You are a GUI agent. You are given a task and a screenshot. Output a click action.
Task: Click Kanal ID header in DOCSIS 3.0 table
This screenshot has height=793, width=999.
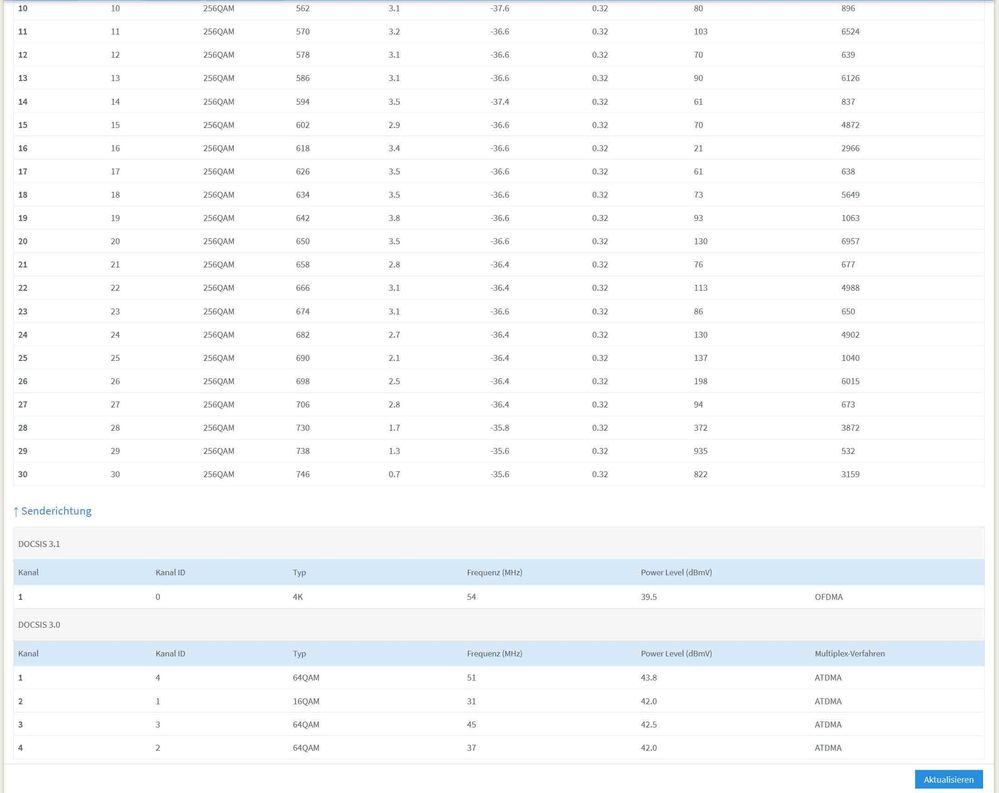pos(170,654)
